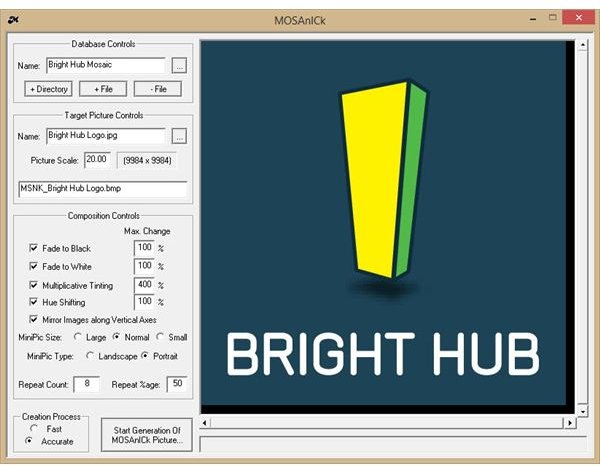Browse for the database name file
Screen dimensions: 600x466
(x=179, y=66)
